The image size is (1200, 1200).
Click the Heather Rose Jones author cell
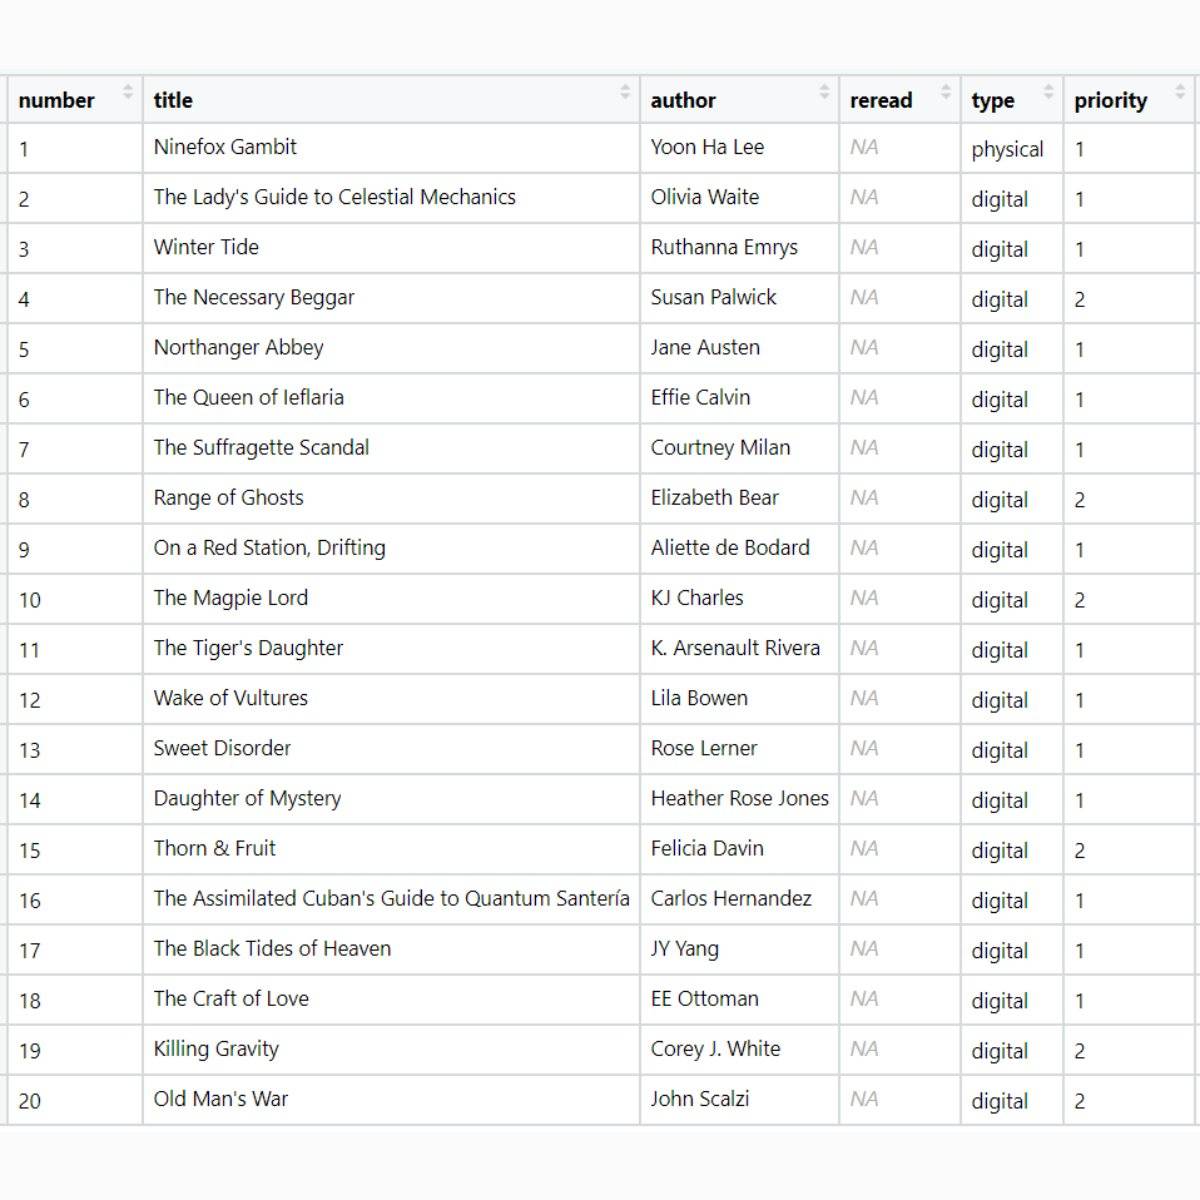tap(739, 798)
